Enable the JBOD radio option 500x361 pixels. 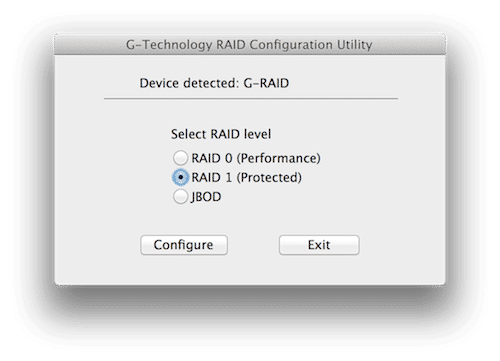pos(180,197)
